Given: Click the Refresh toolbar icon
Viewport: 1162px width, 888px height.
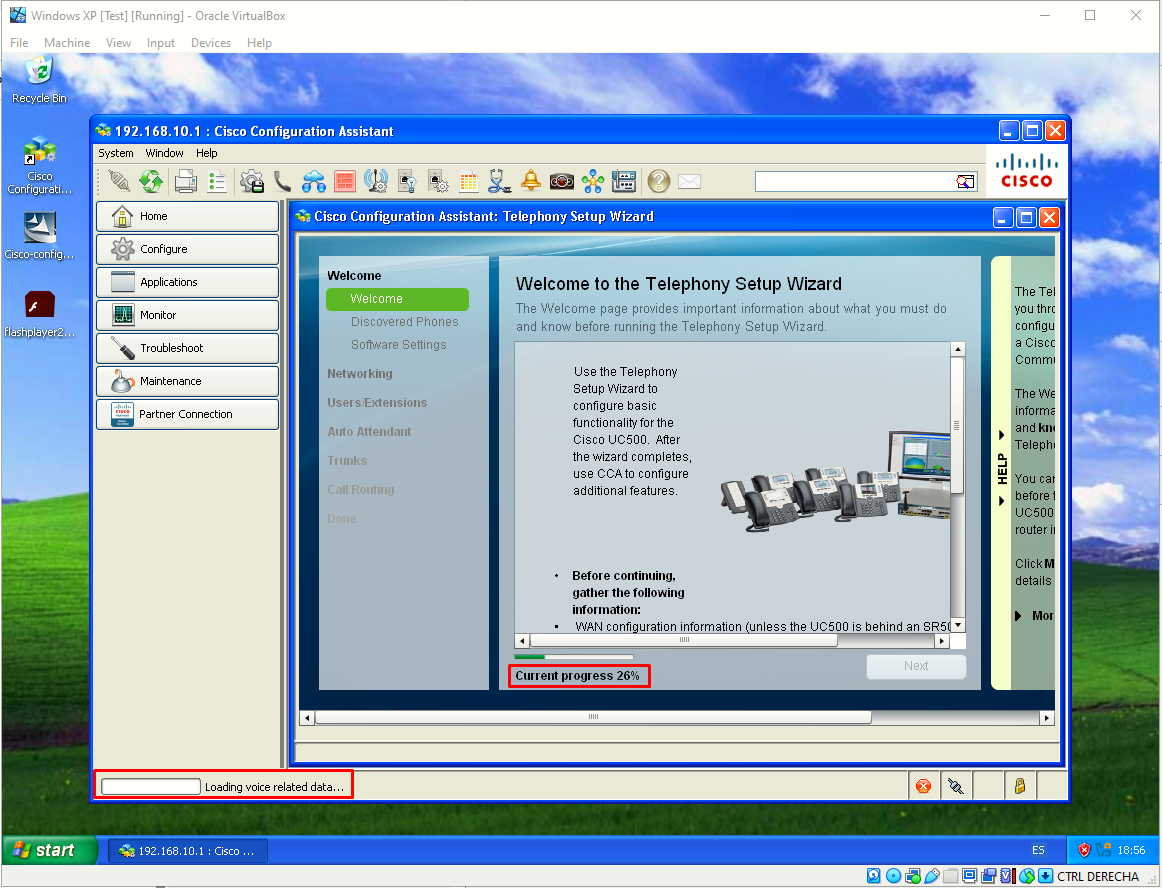Looking at the screenshot, I should pos(151,181).
